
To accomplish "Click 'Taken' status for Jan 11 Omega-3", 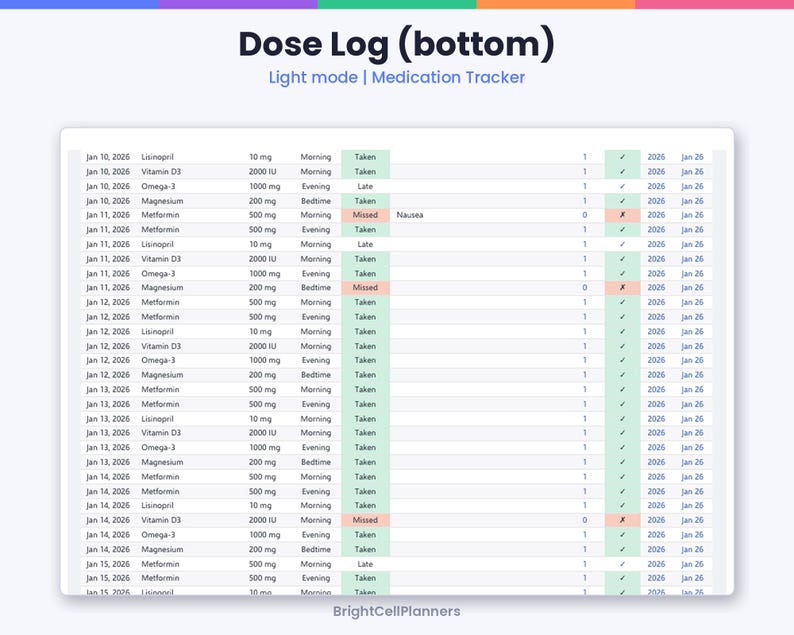I will tap(365, 273).
